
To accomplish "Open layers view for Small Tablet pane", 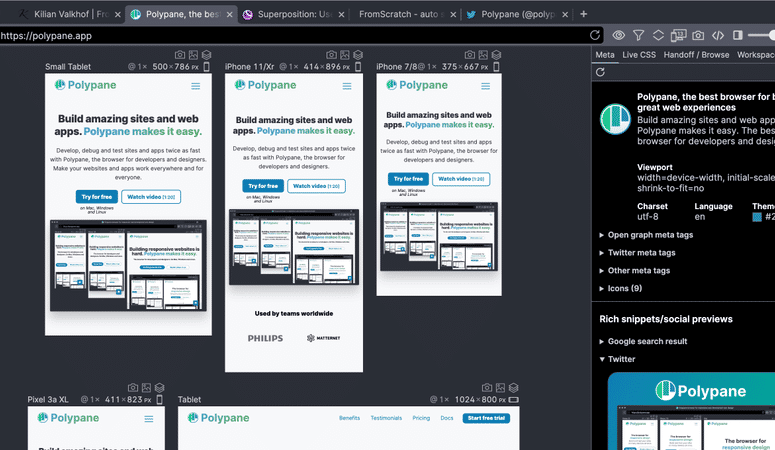I will pos(207,55).
